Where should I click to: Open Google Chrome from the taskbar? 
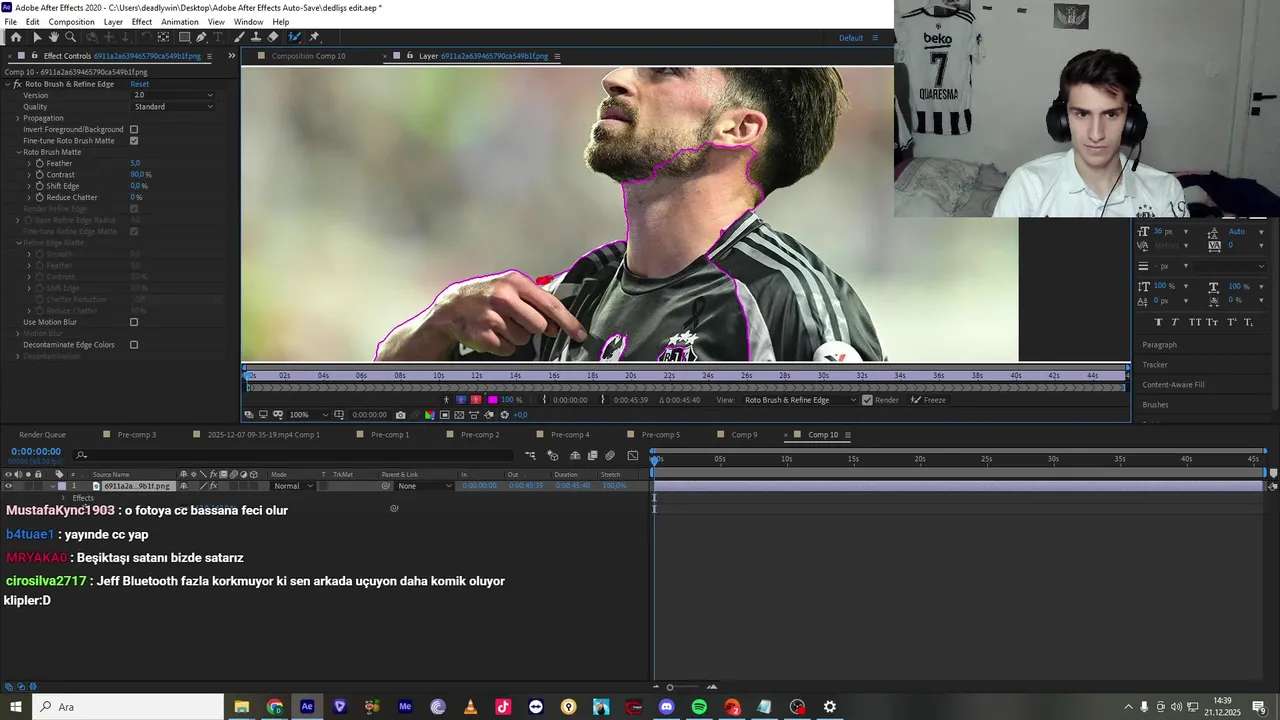click(275, 707)
